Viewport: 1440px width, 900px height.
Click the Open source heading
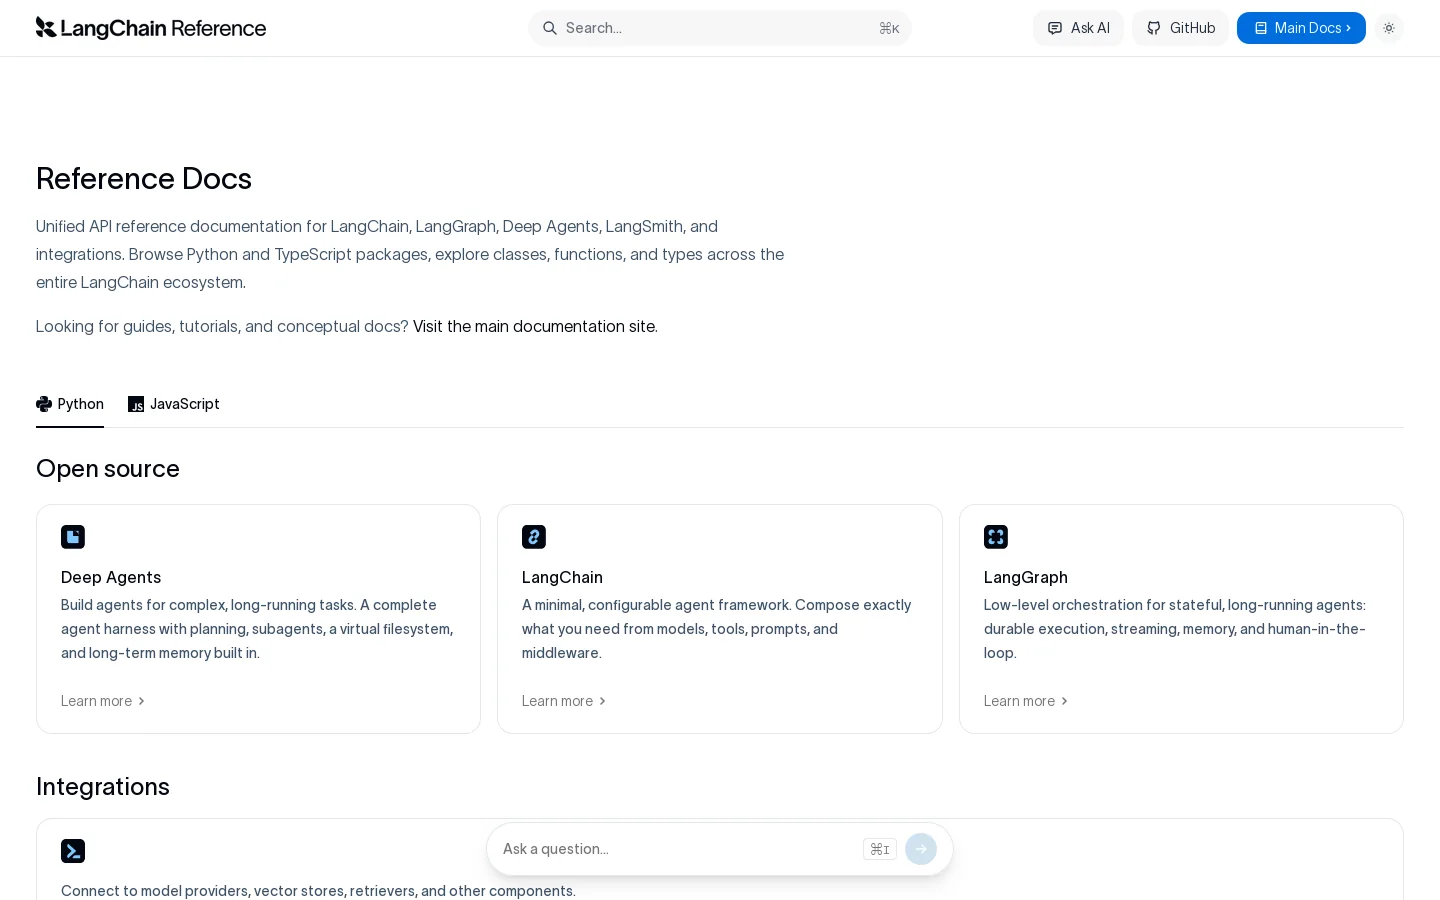(108, 469)
